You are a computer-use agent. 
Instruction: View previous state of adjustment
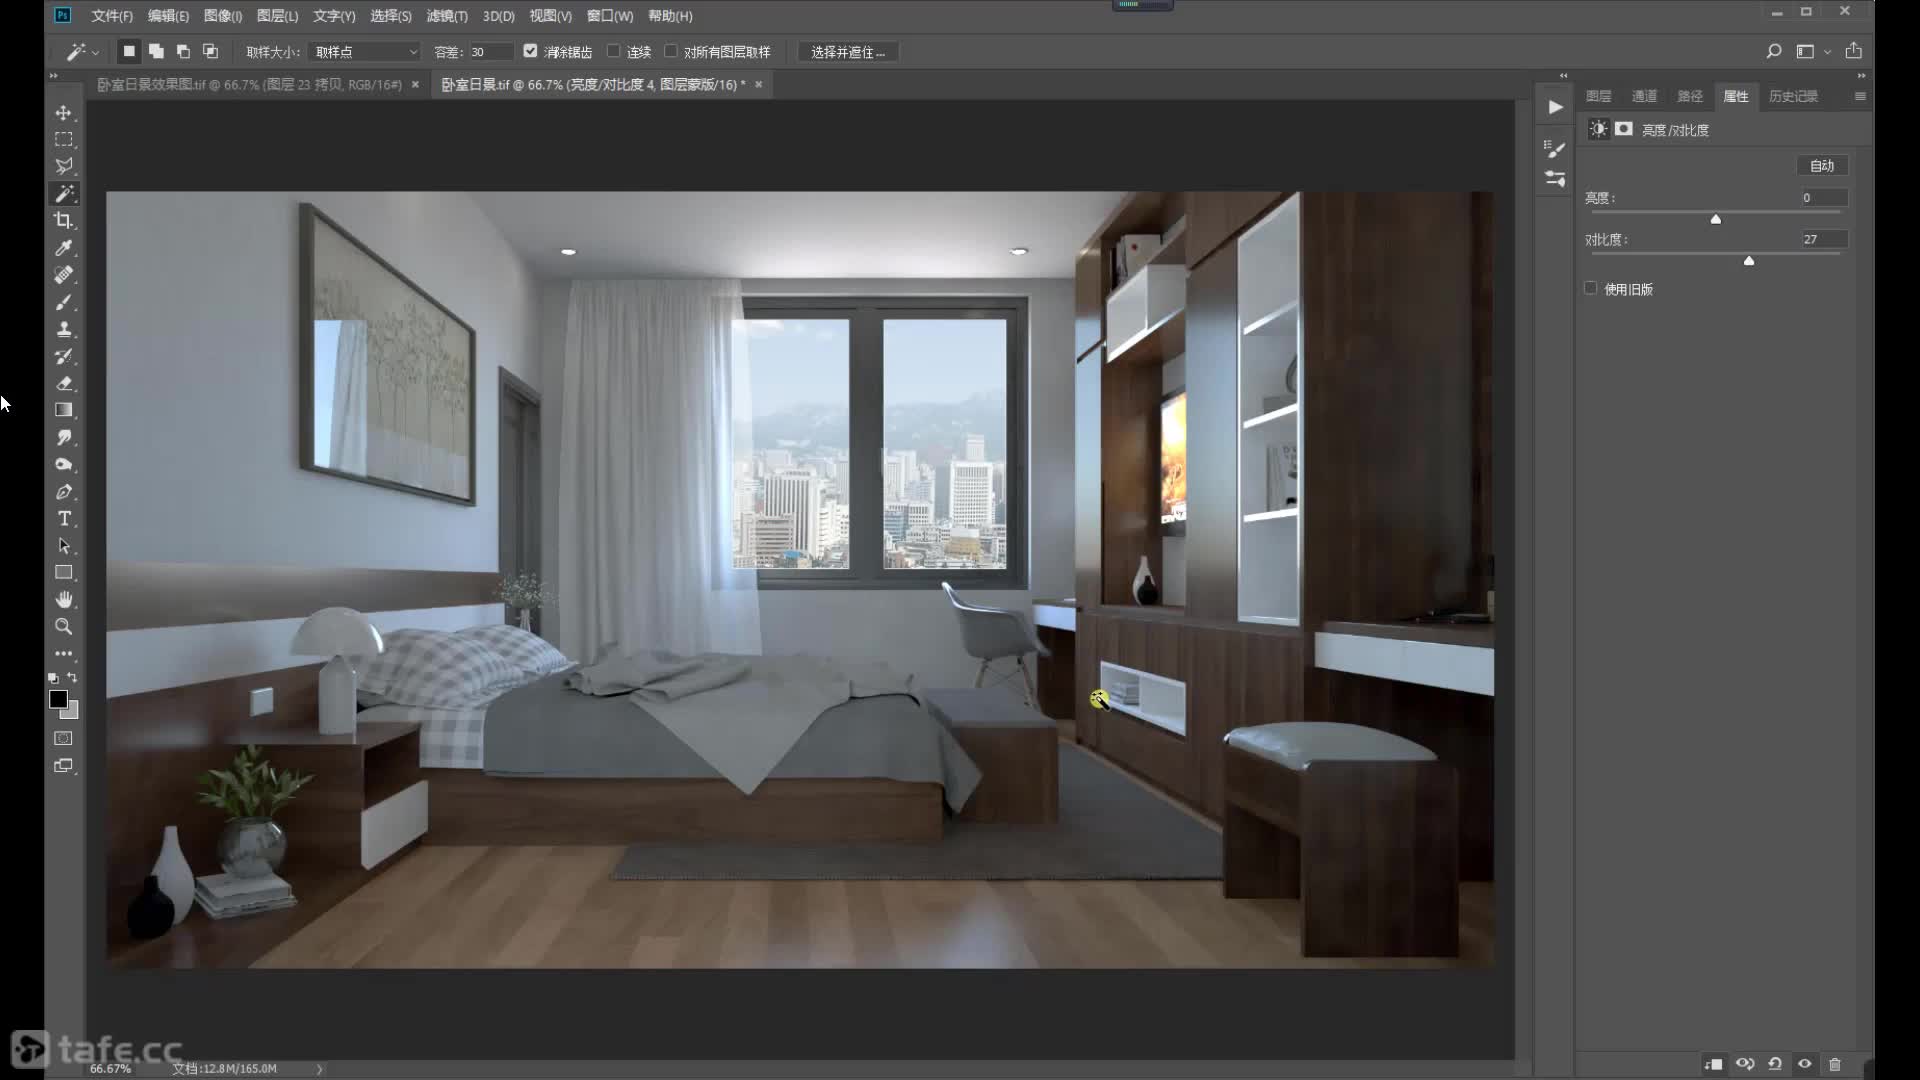(x=1745, y=1064)
